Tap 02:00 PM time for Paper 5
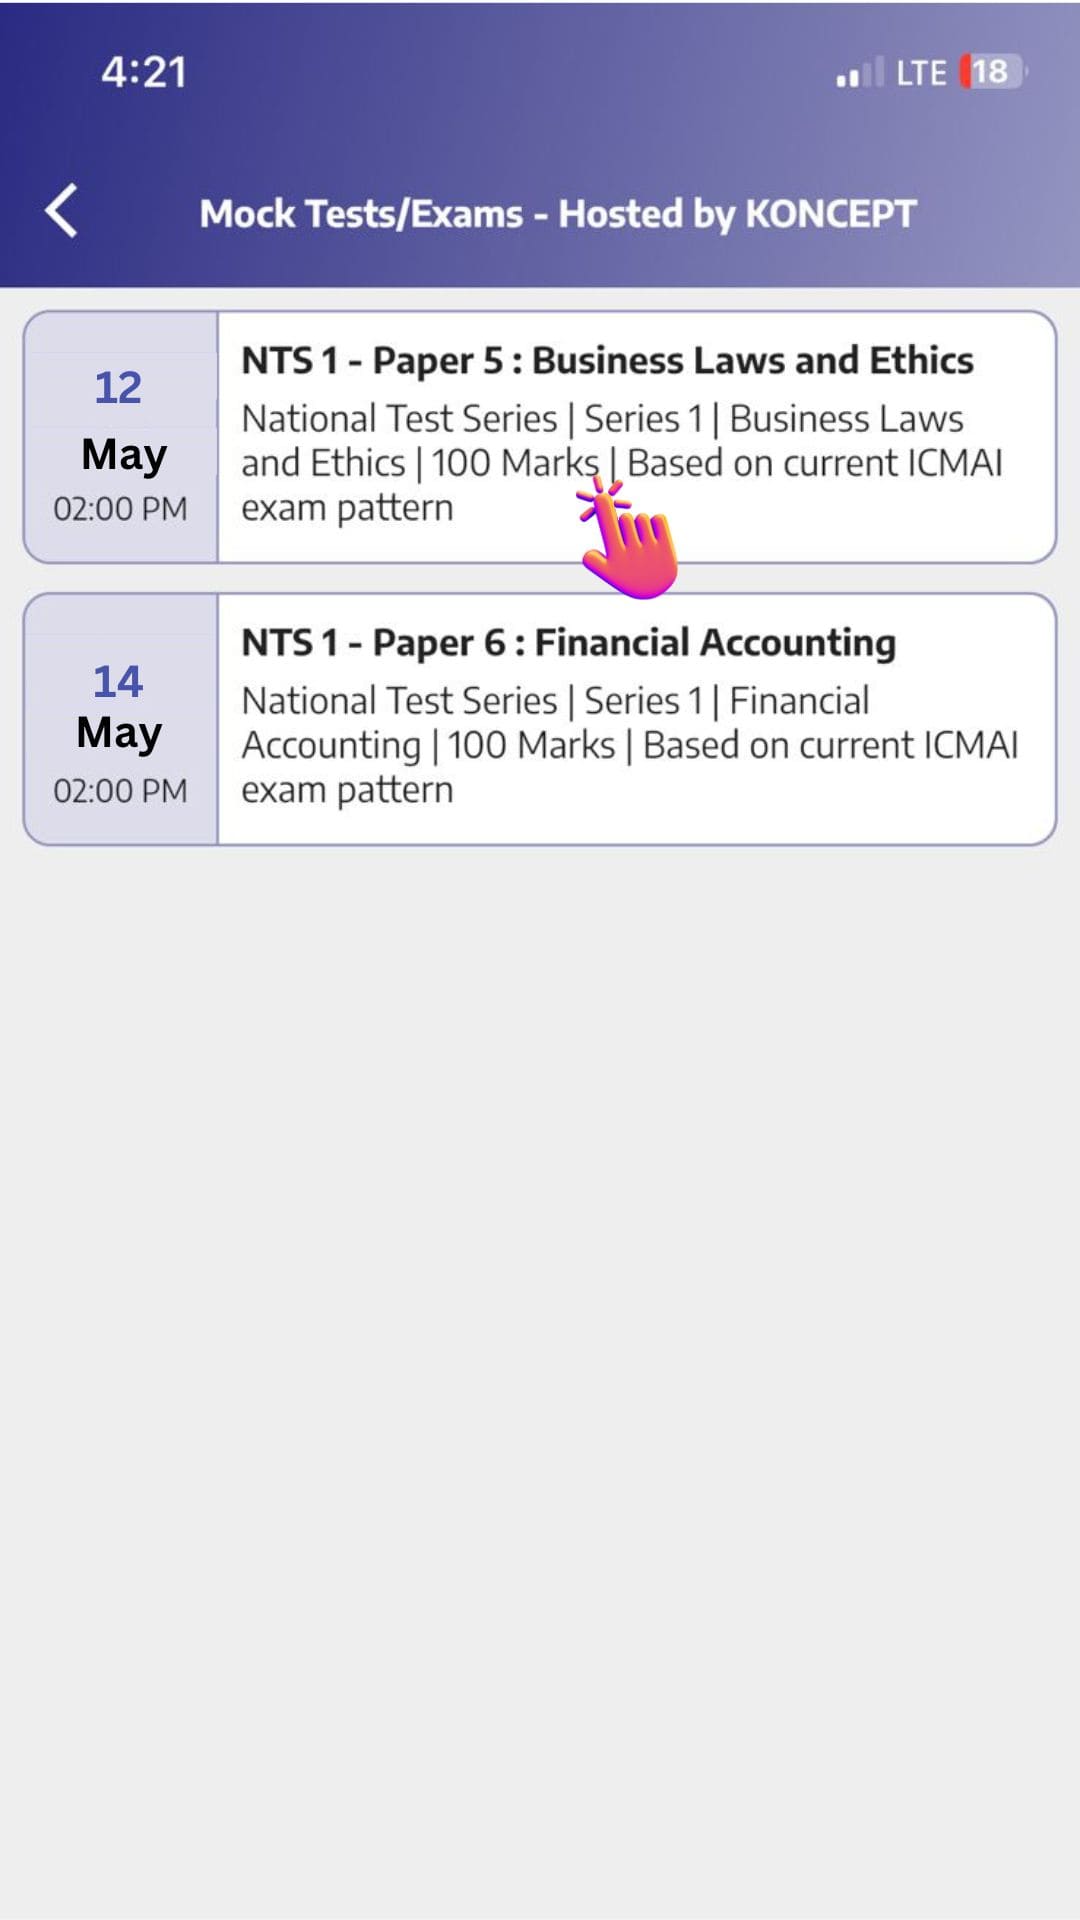1080x1920 pixels. click(120, 509)
